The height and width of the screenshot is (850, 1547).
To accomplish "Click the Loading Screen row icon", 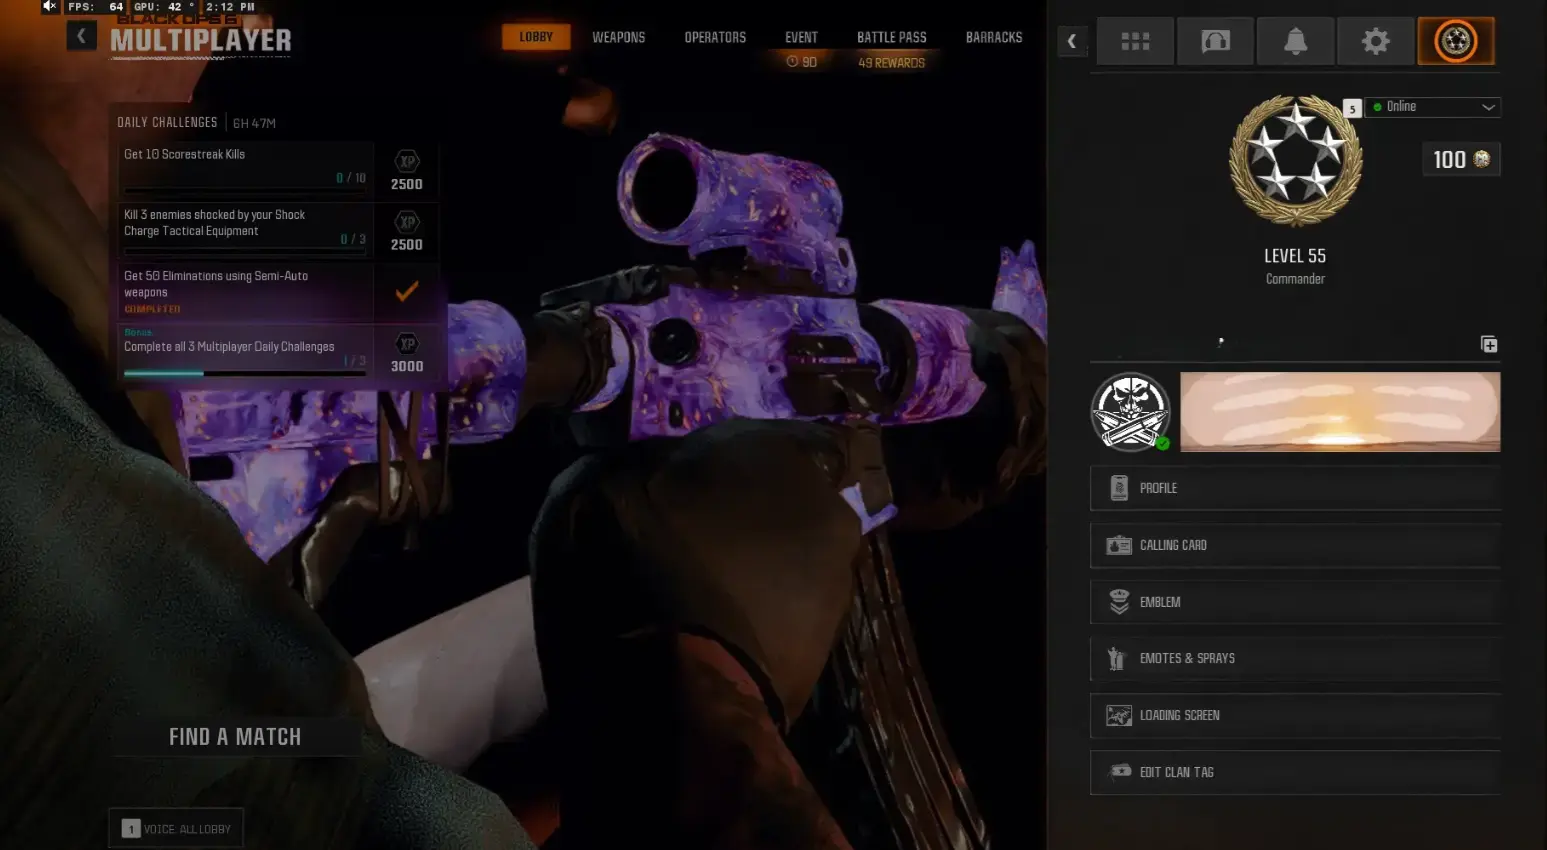I will coord(1119,715).
